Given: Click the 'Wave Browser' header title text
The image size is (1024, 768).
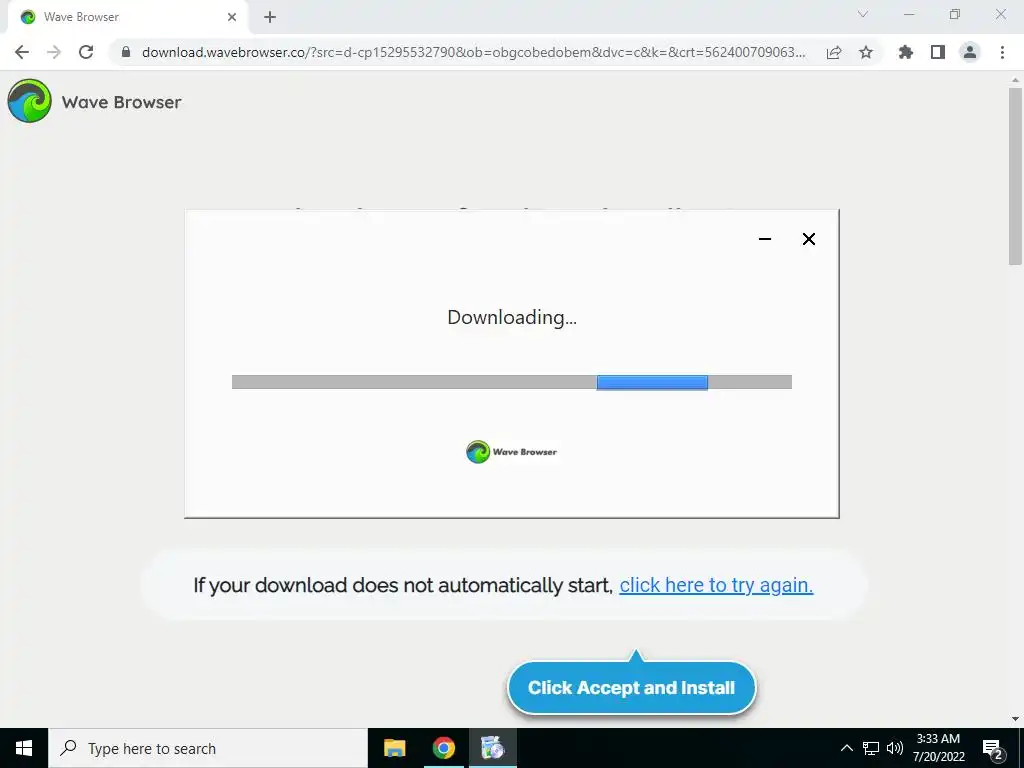Looking at the screenshot, I should point(121,103).
